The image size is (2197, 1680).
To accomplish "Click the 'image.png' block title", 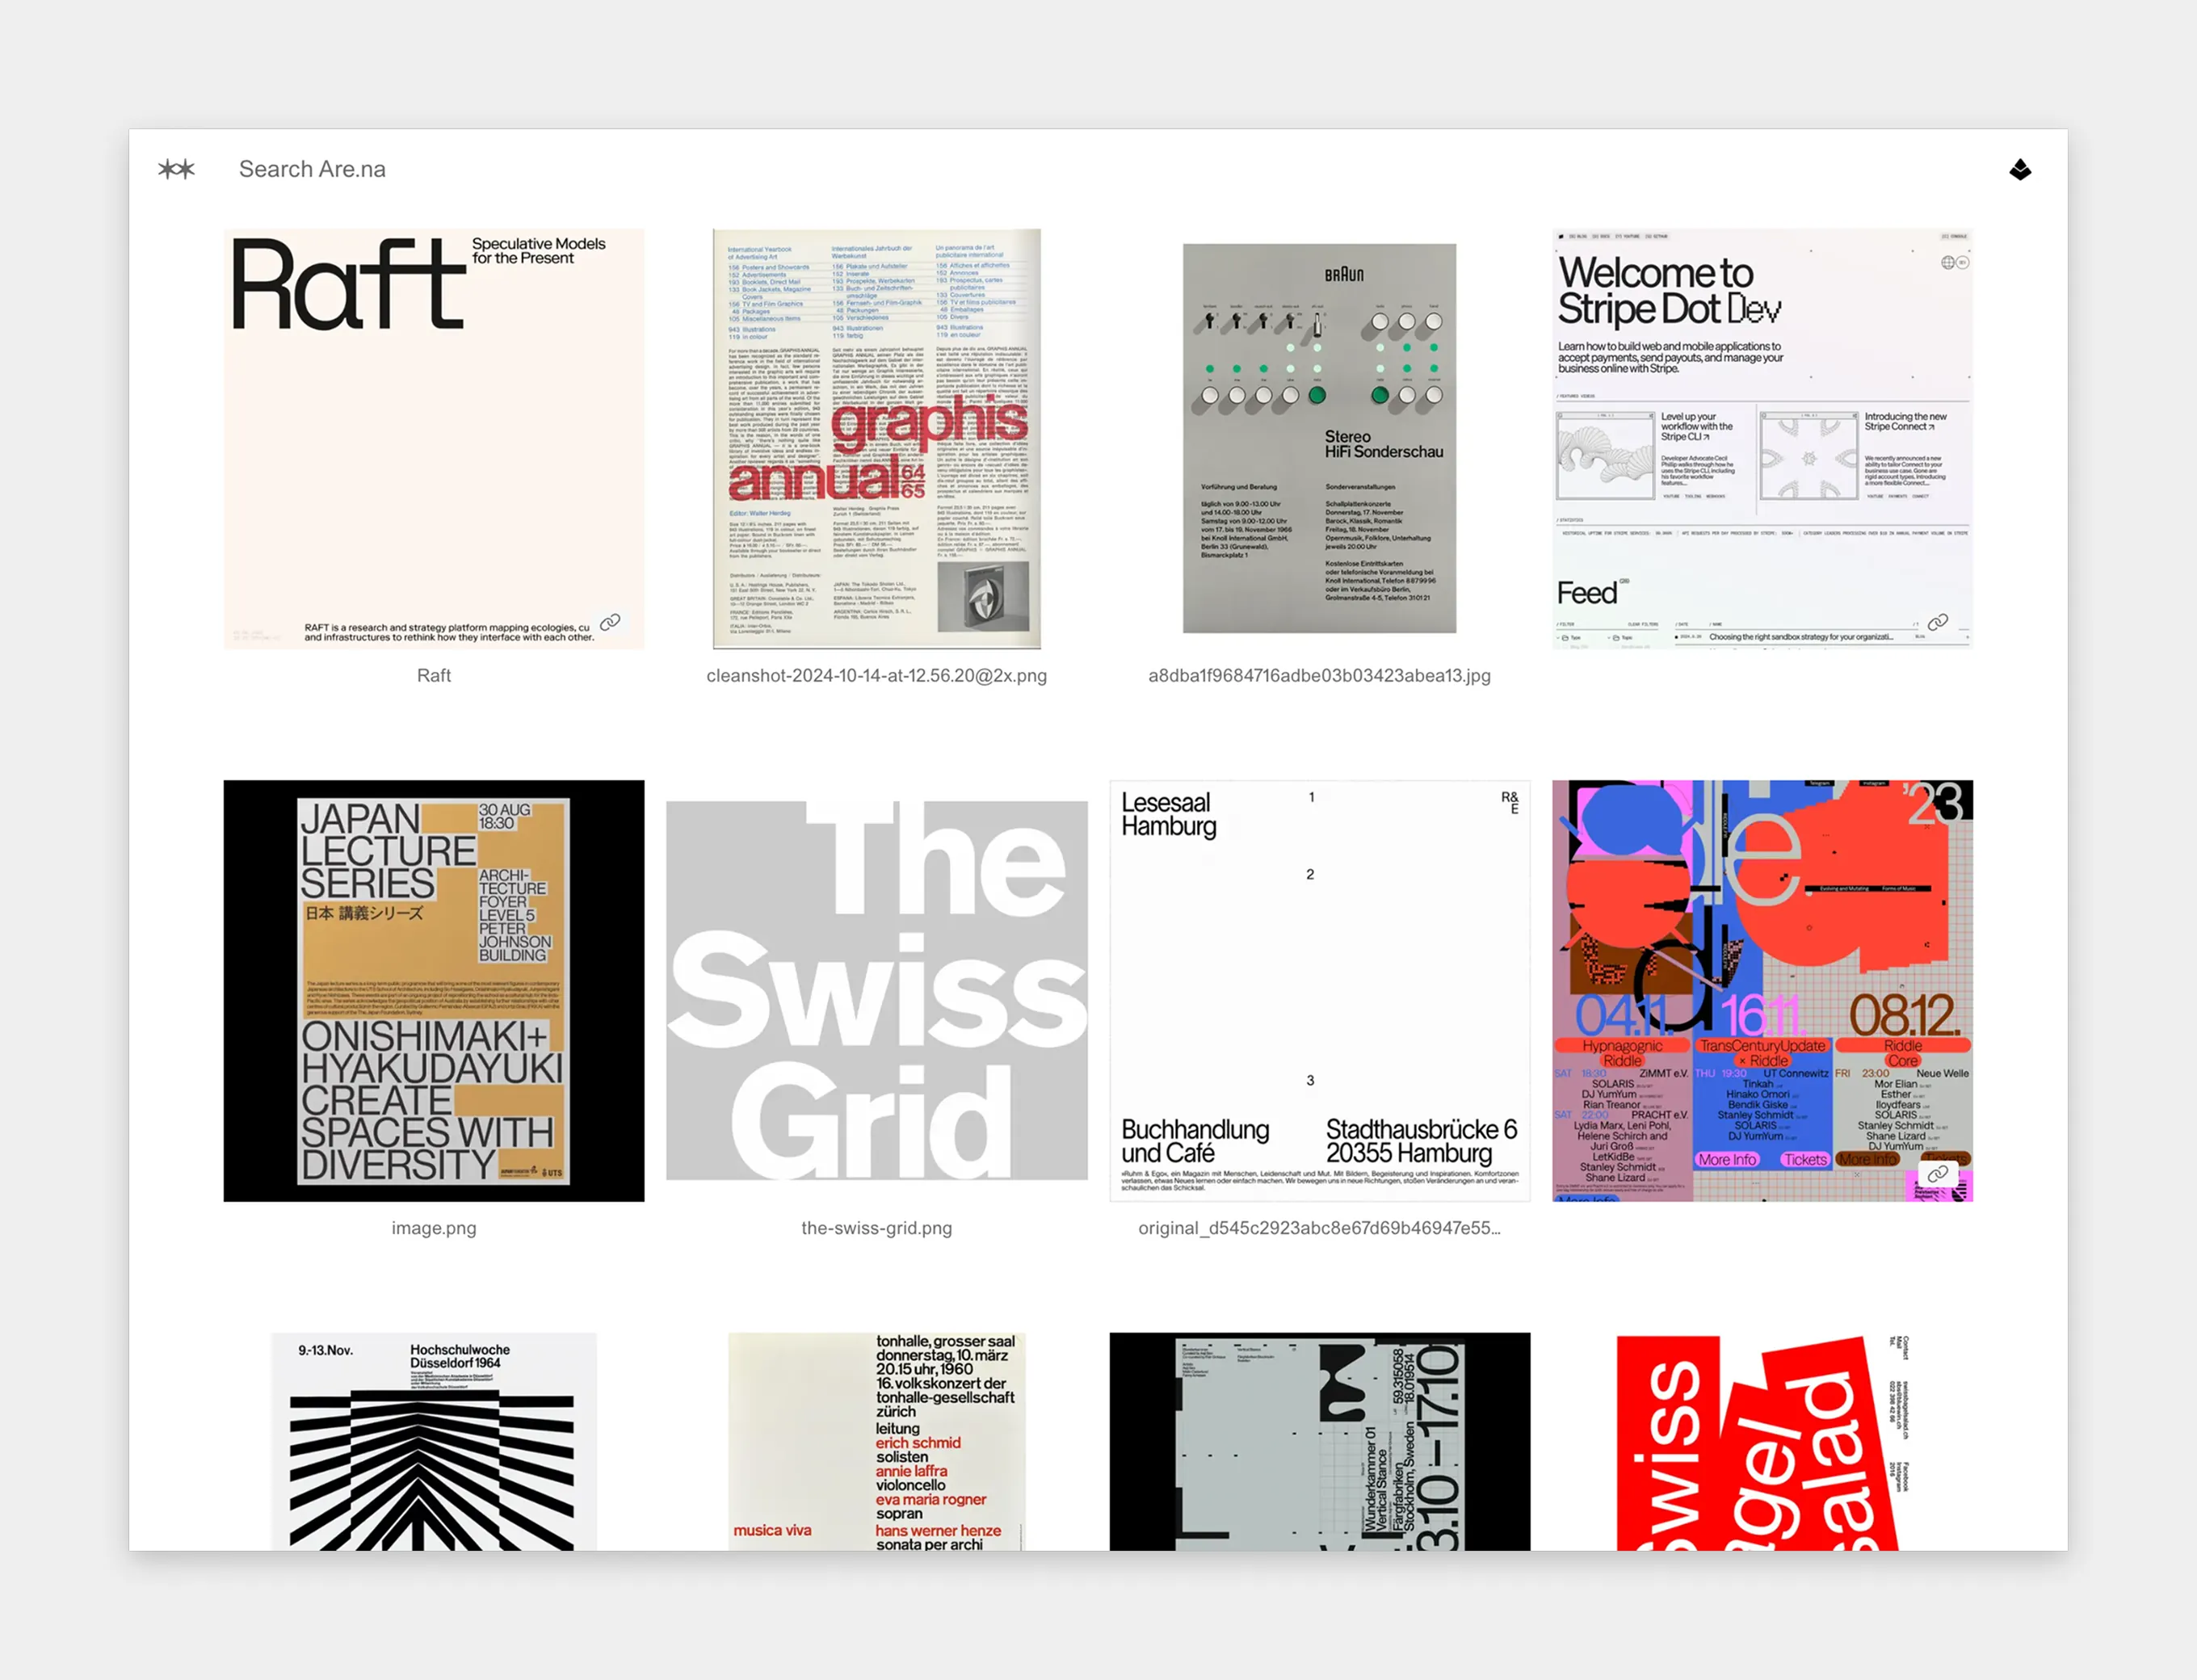I will [x=434, y=1228].
